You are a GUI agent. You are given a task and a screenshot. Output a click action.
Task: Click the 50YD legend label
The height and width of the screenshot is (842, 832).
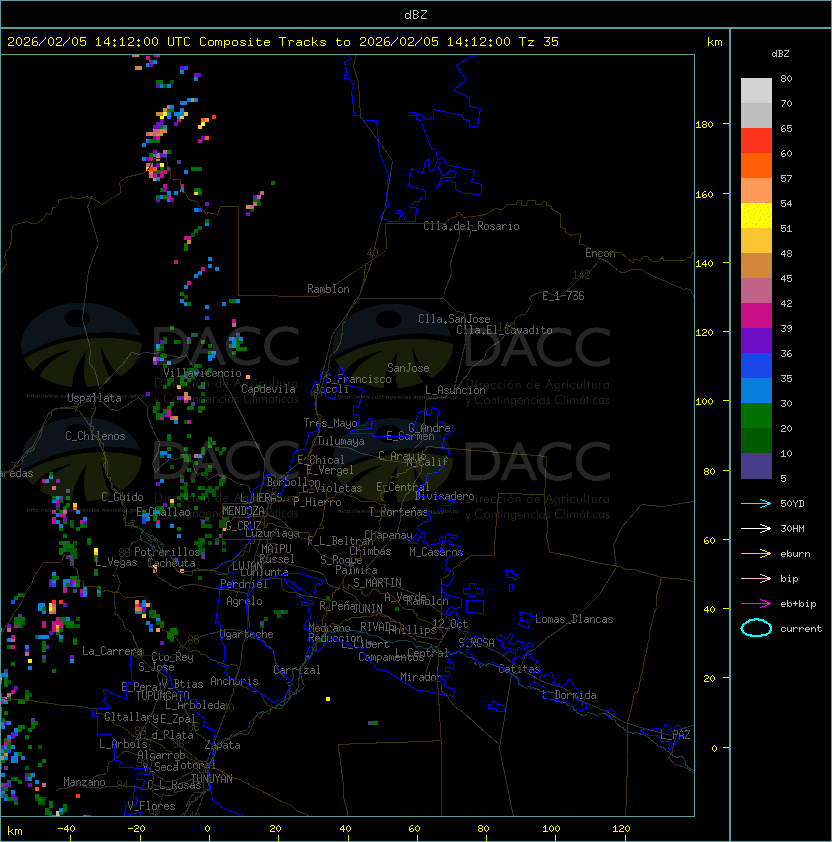click(792, 504)
